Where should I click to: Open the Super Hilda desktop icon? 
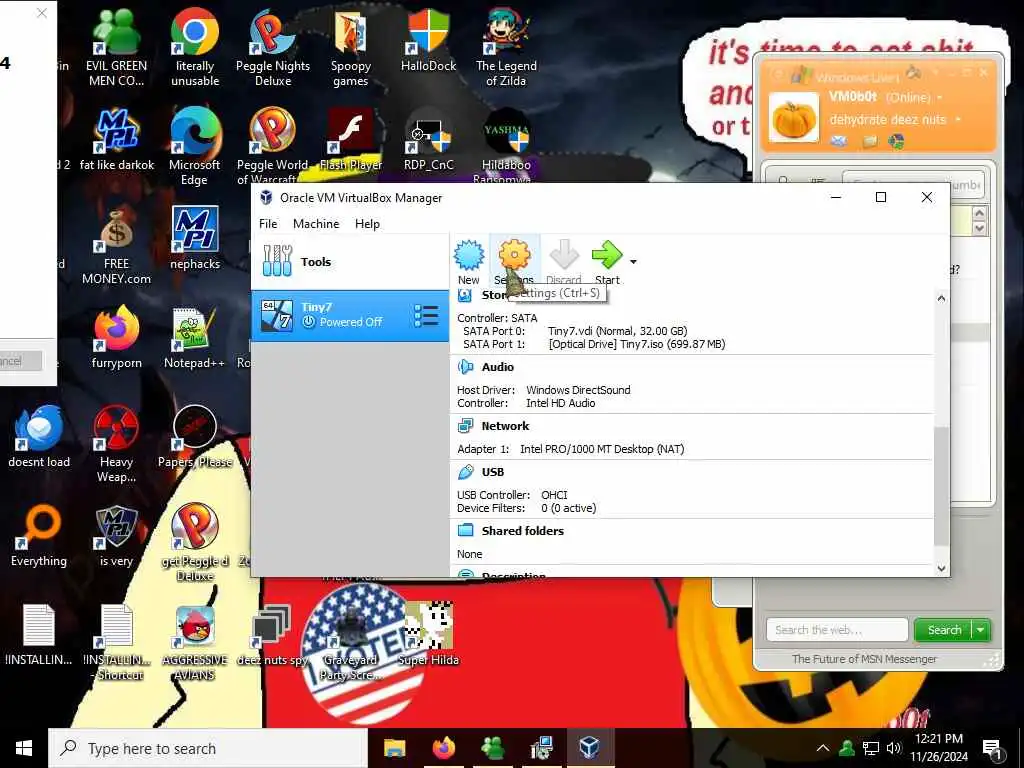(x=428, y=634)
